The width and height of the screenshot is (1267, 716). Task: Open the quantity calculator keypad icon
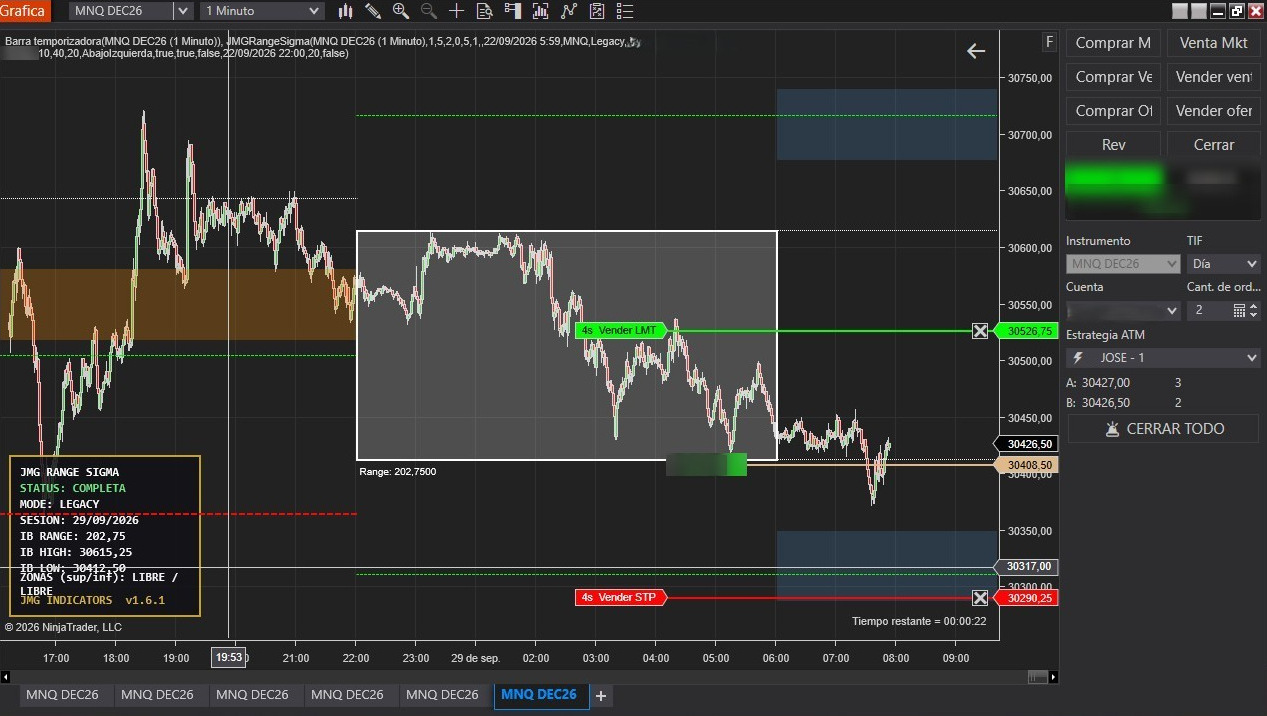point(1239,311)
